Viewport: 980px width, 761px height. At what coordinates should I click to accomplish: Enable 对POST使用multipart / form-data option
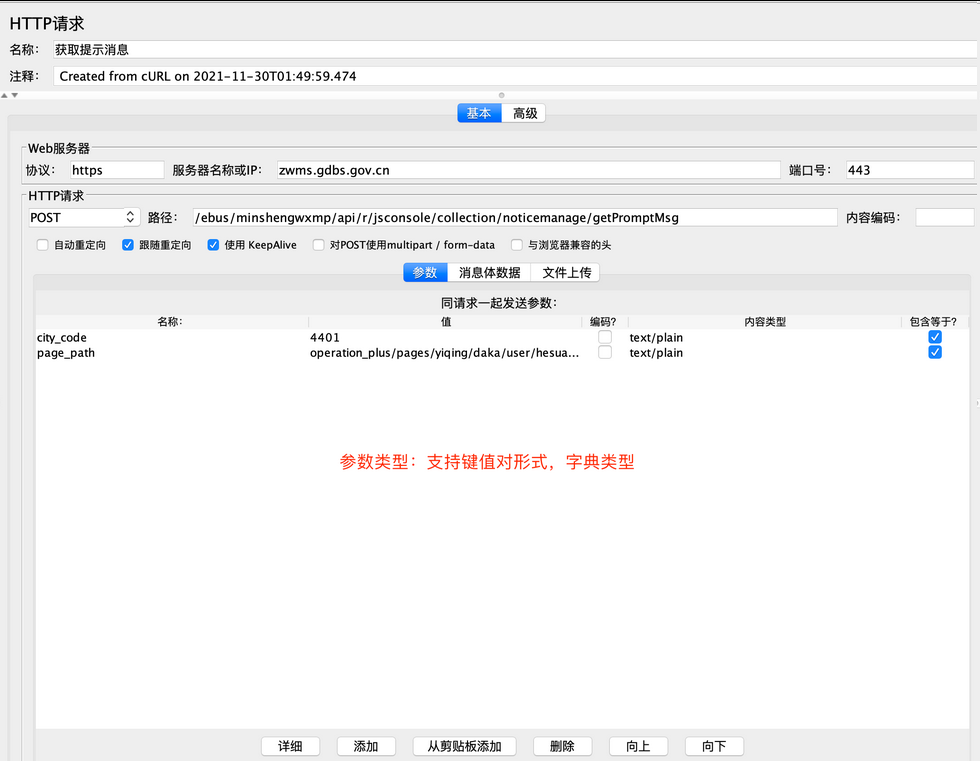(x=318, y=244)
